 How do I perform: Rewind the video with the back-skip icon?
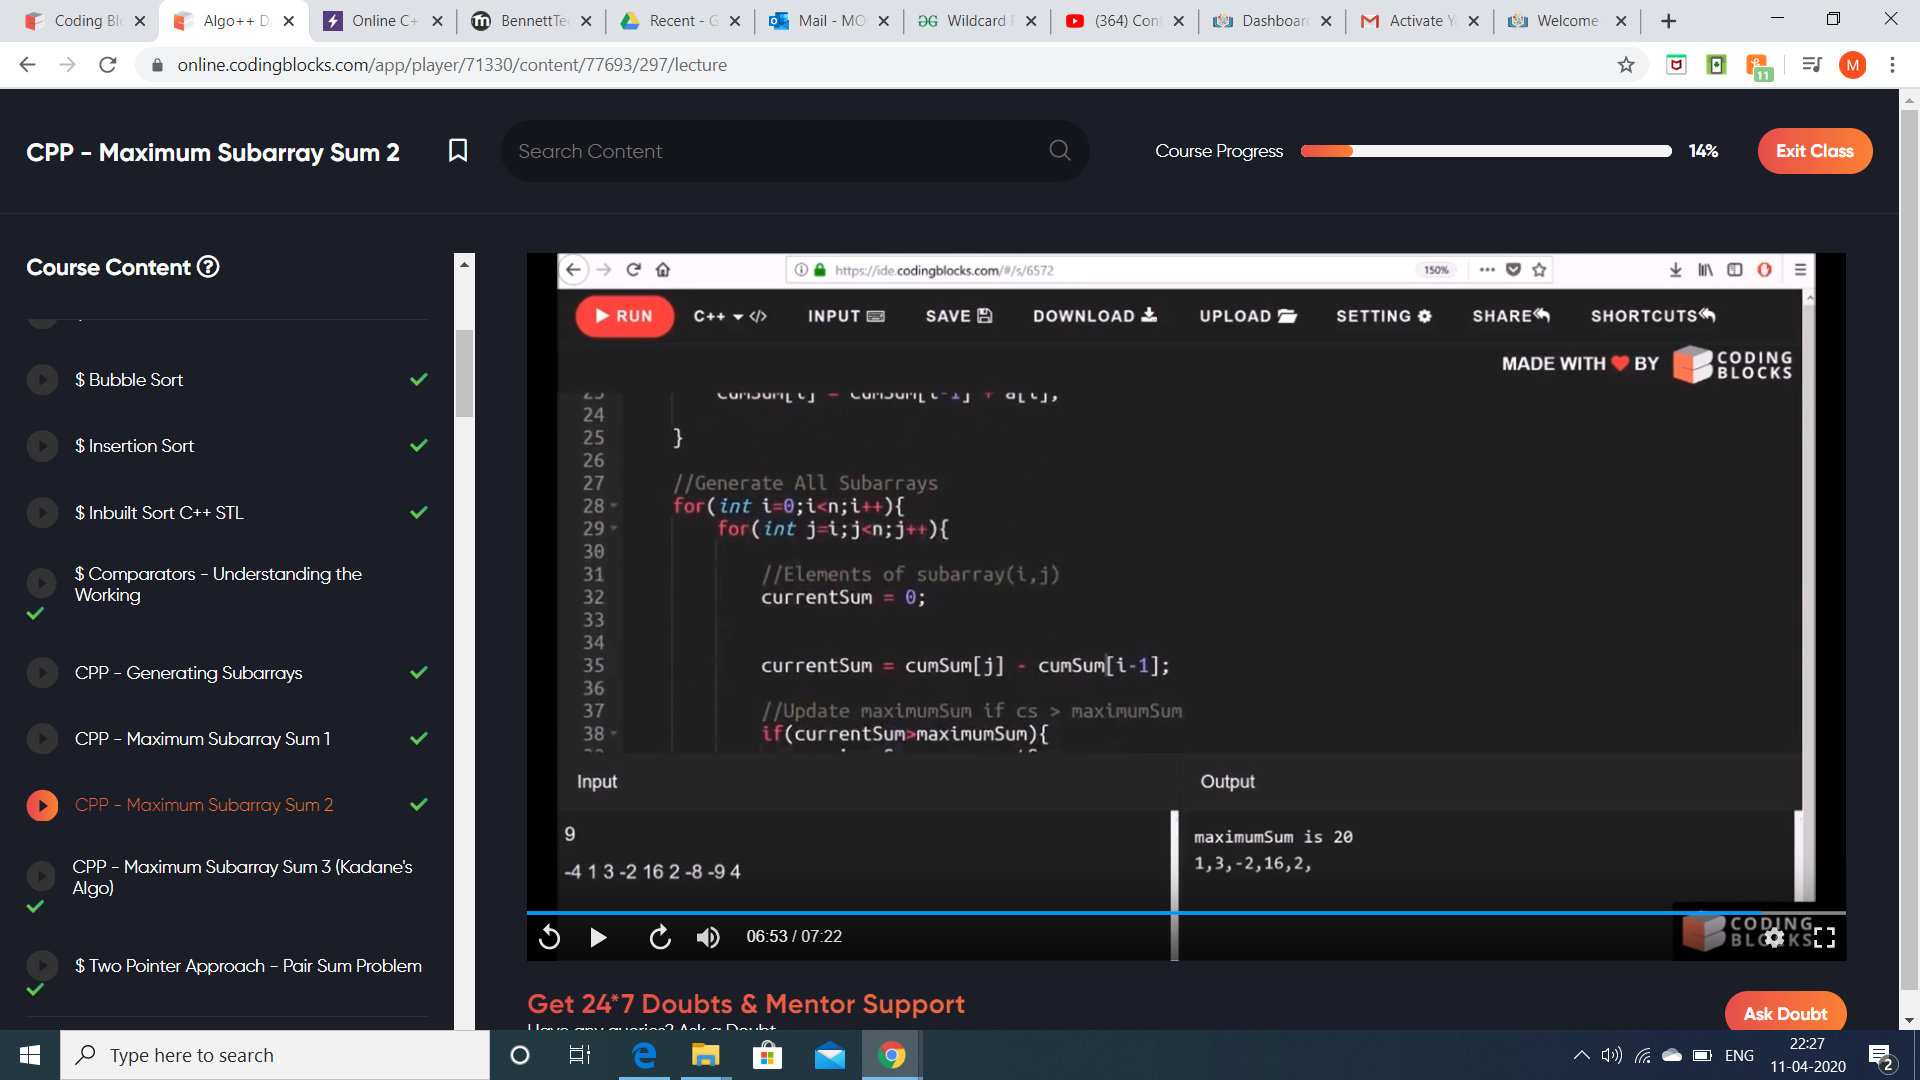click(549, 937)
